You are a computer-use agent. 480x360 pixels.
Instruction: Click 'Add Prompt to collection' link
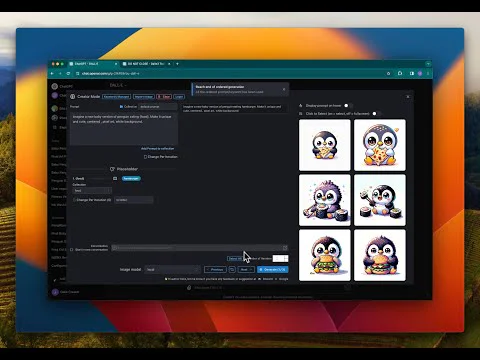pyautogui.click(x=158, y=149)
